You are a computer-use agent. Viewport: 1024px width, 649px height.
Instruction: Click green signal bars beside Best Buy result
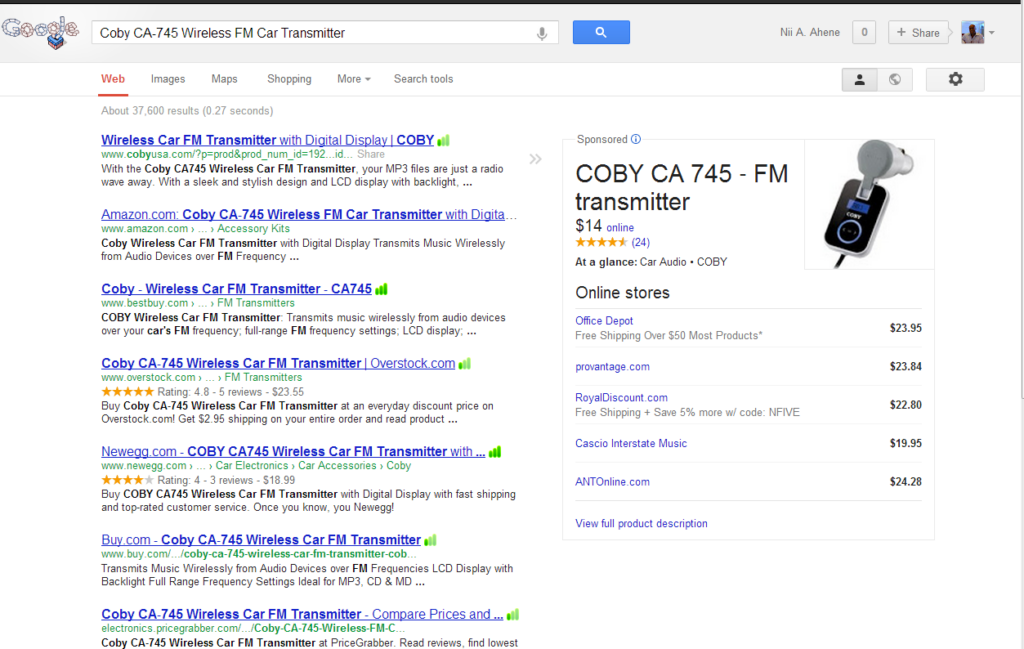pos(381,289)
